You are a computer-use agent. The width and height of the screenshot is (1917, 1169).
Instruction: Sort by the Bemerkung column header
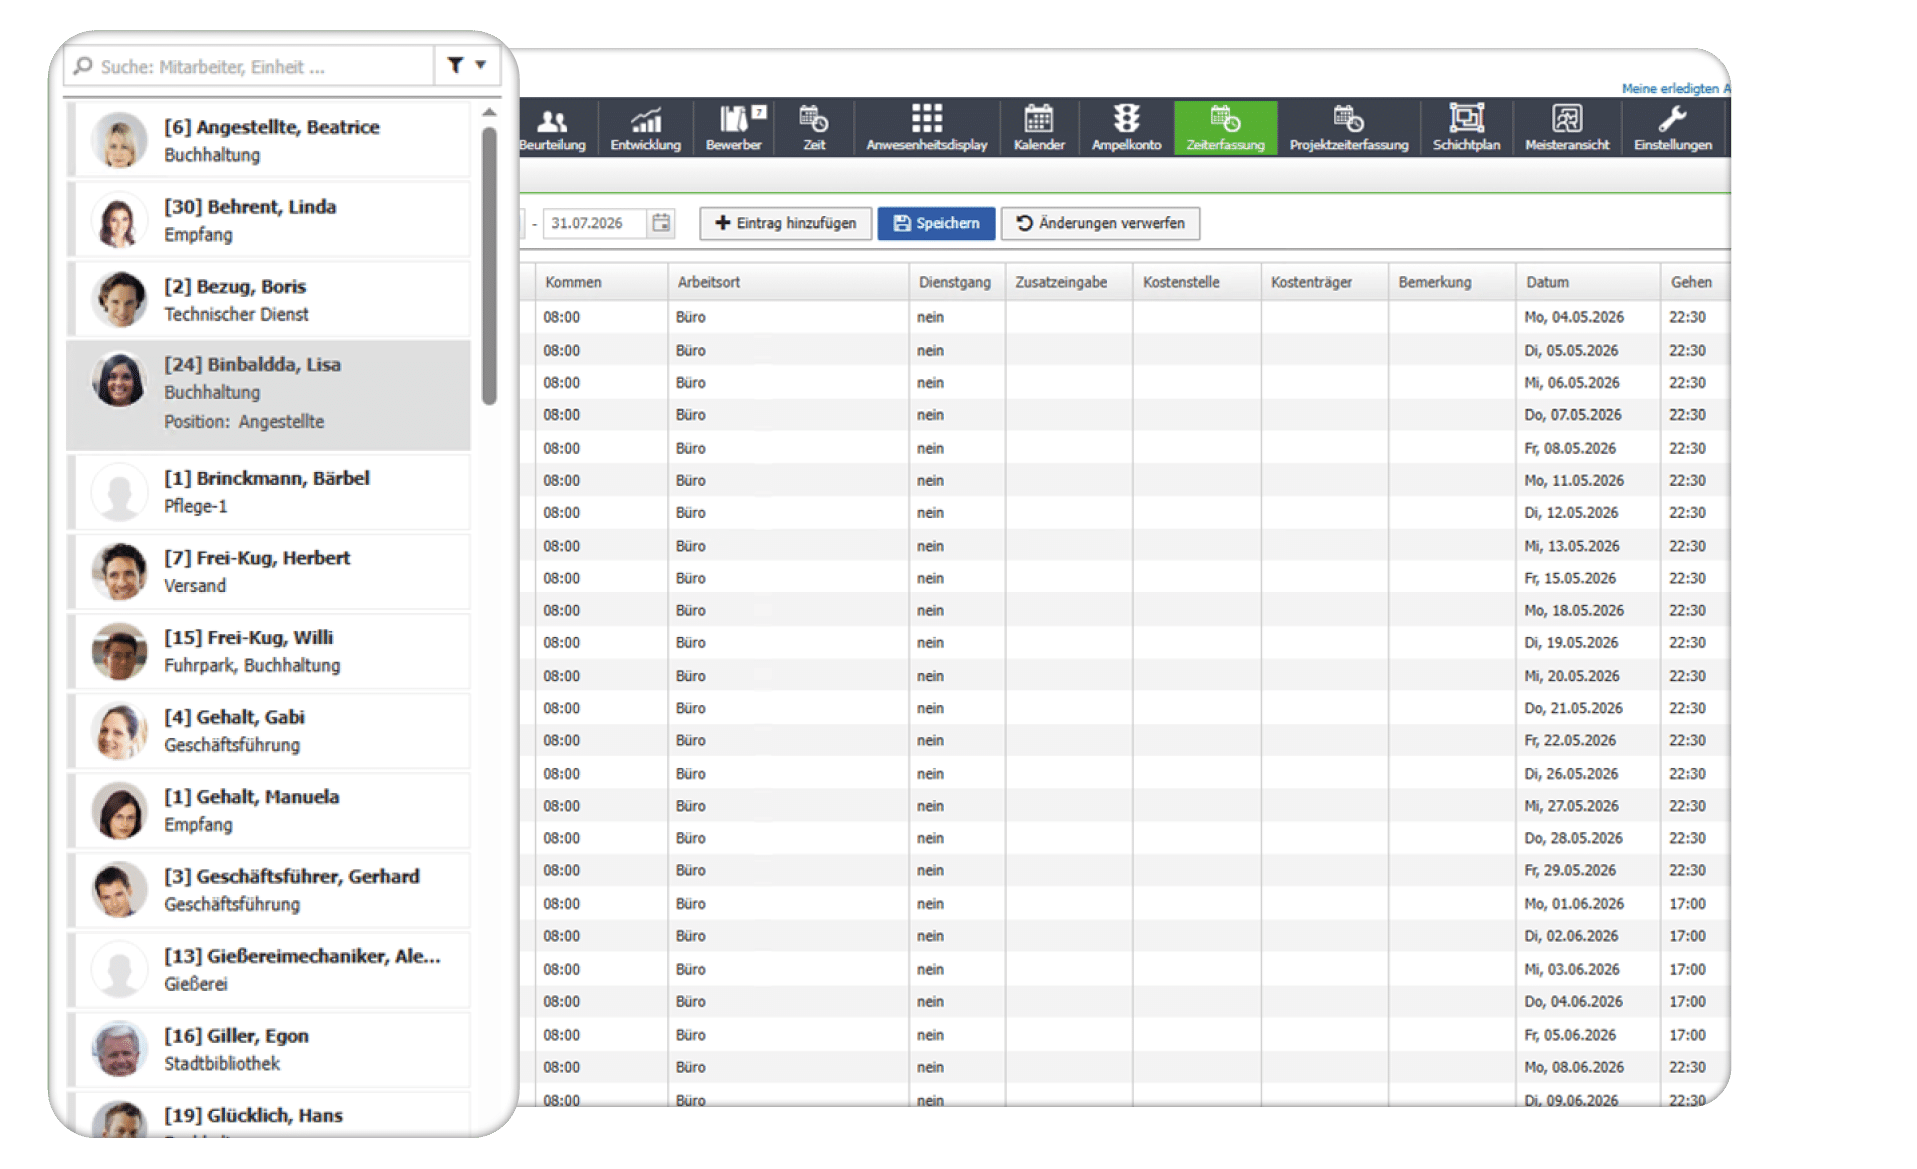click(x=1452, y=282)
